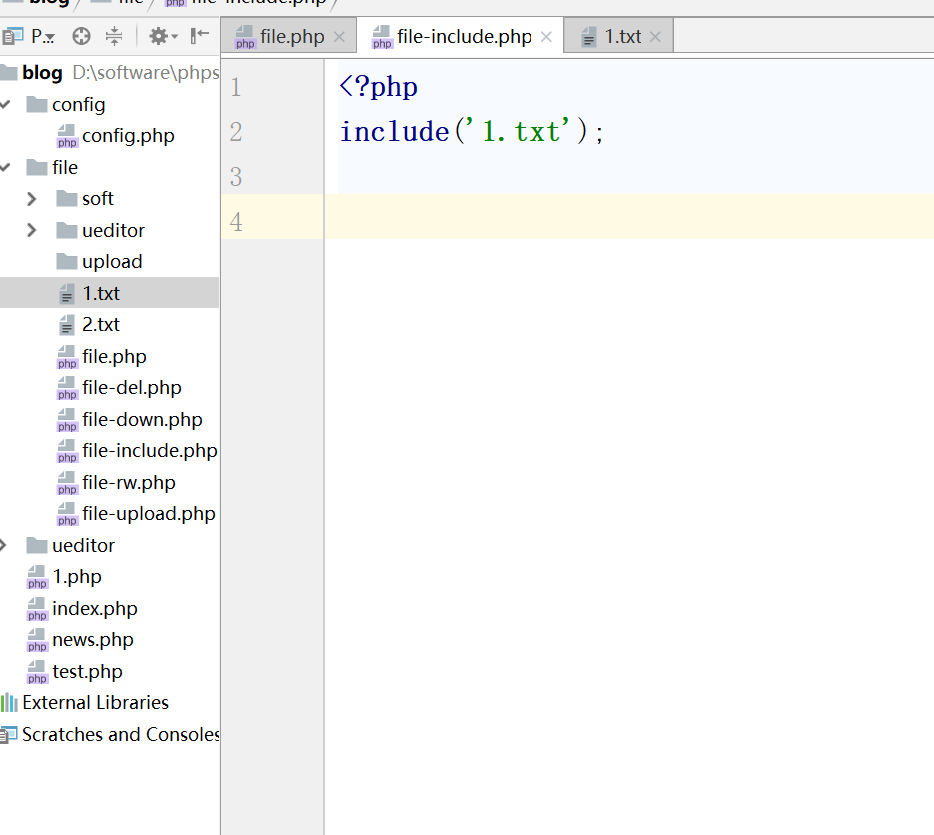Click line number 4 in gutter

[236, 223]
